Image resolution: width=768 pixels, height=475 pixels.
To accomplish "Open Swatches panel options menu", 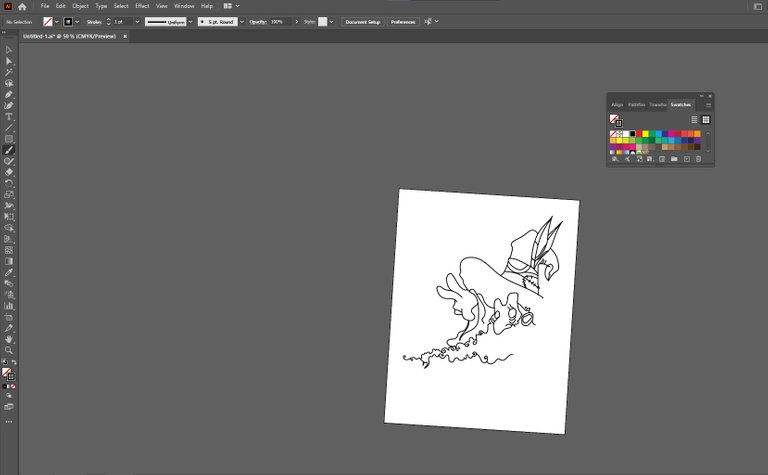I will click(708, 105).
